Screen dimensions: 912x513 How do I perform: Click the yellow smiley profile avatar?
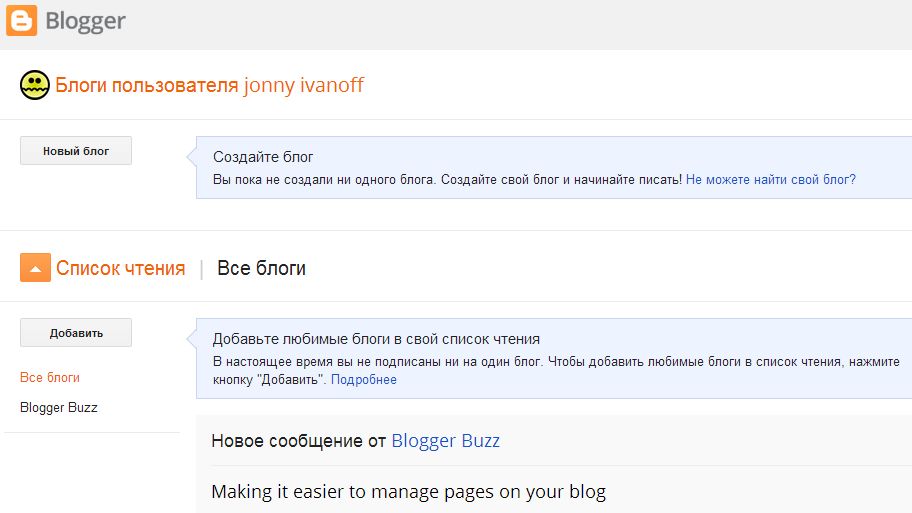pyautogui.click(x=34, y=86)
